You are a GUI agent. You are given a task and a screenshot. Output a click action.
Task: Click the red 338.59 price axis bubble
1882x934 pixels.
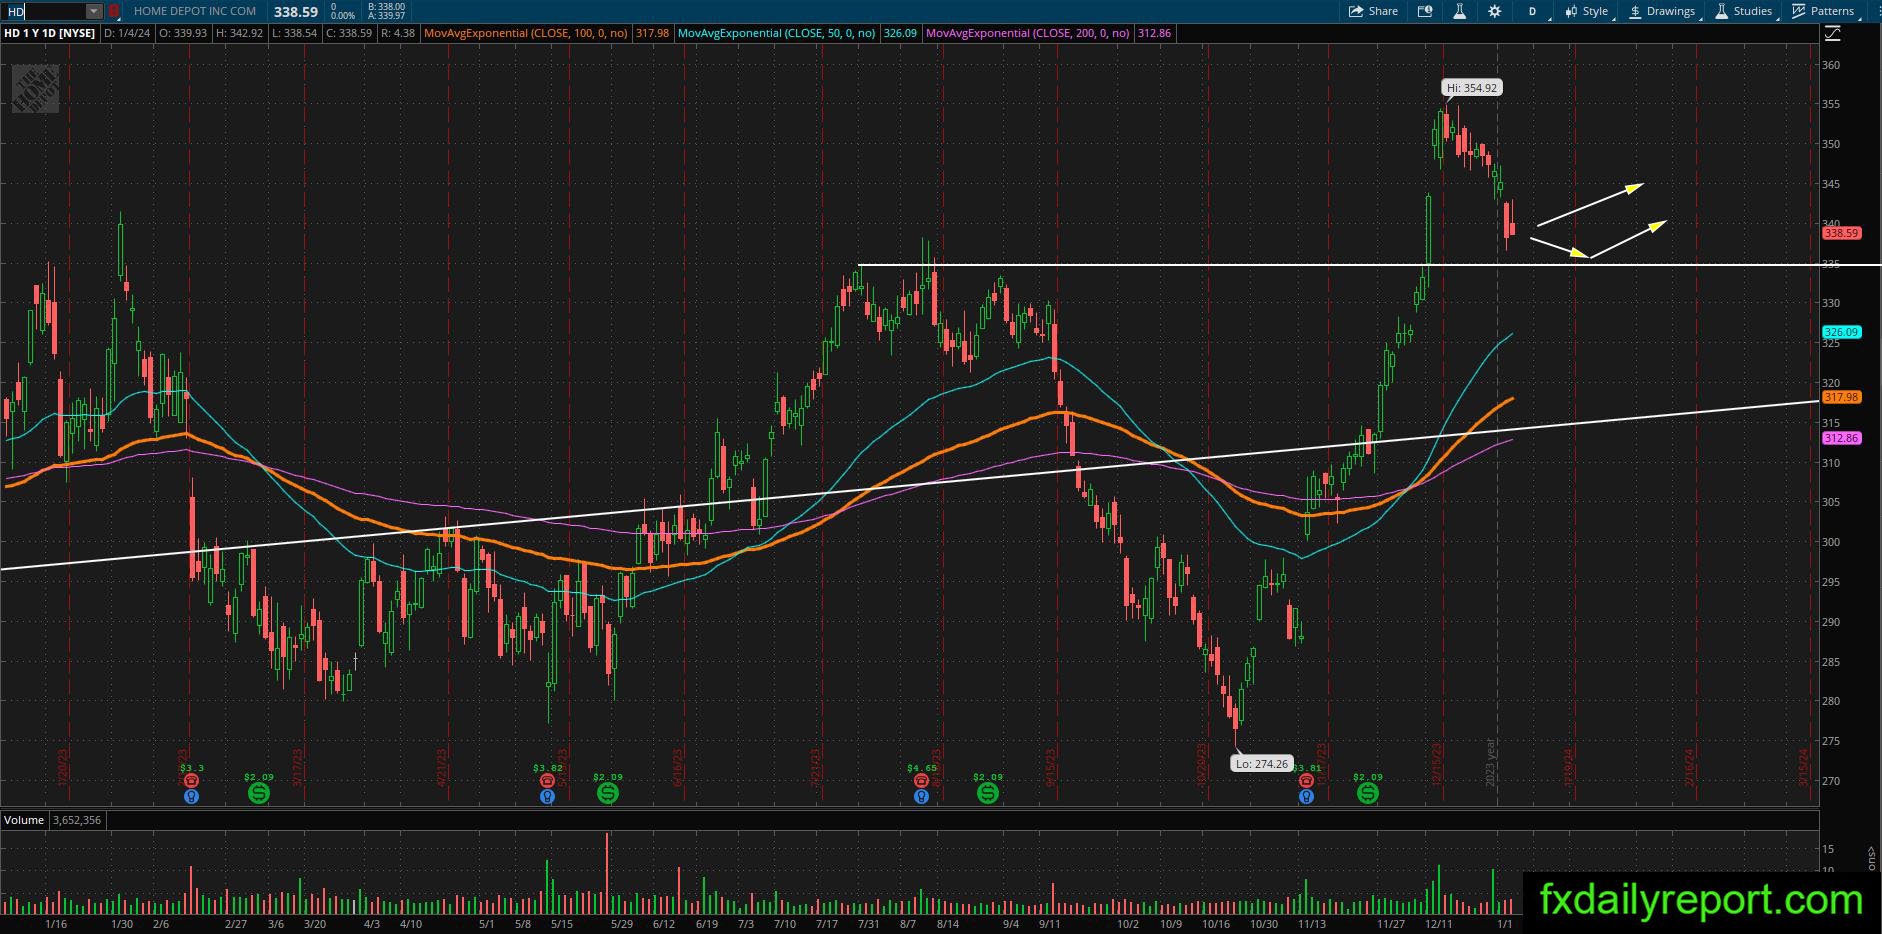coord(1841,233)
